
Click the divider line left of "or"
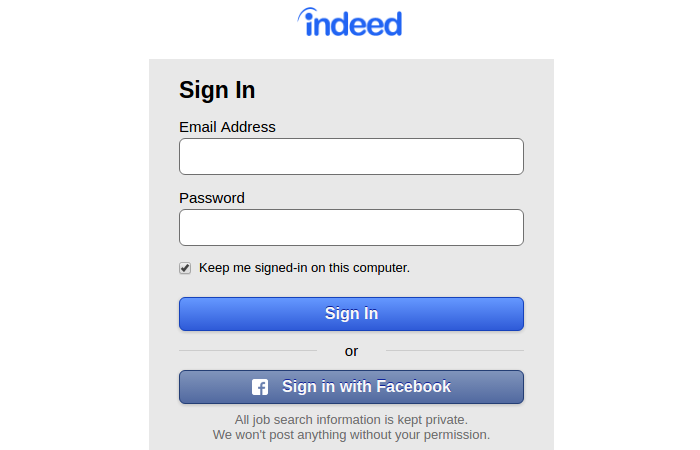point(247,351)
